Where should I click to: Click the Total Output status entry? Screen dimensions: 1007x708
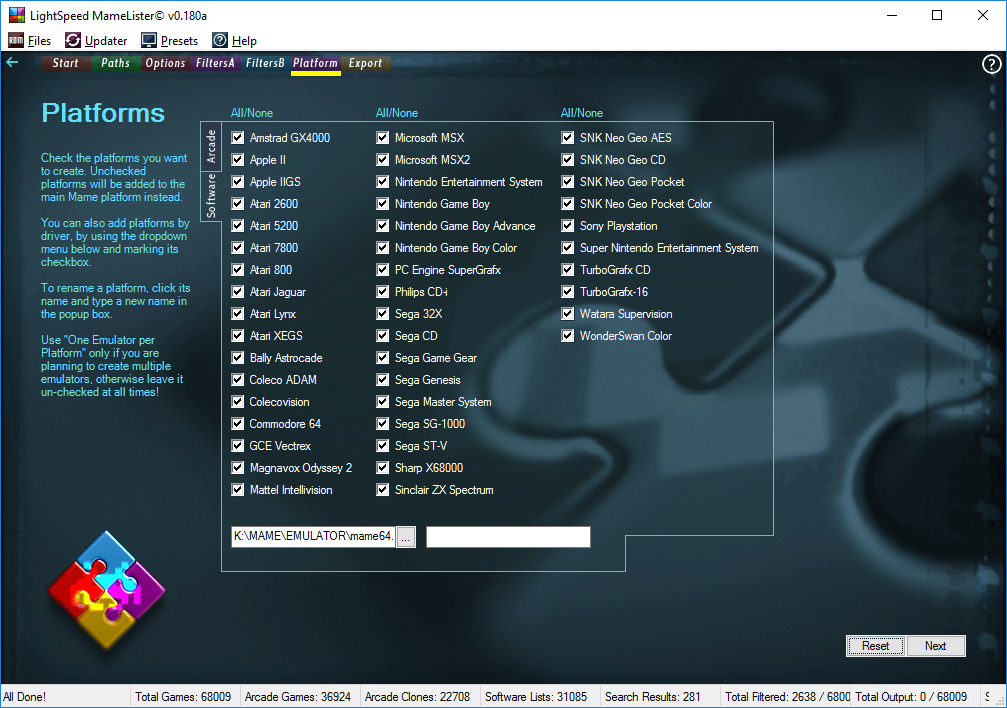tap(911, 697)
